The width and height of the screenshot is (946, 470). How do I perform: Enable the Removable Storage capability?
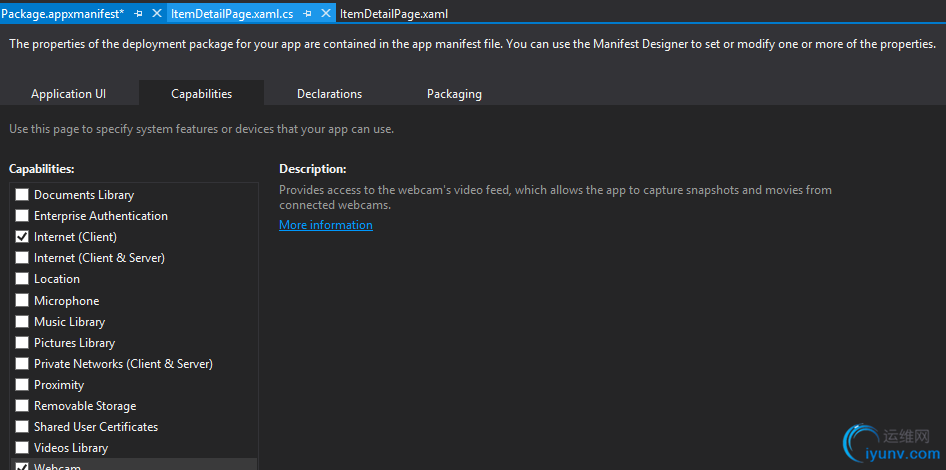tap(22, 406)
